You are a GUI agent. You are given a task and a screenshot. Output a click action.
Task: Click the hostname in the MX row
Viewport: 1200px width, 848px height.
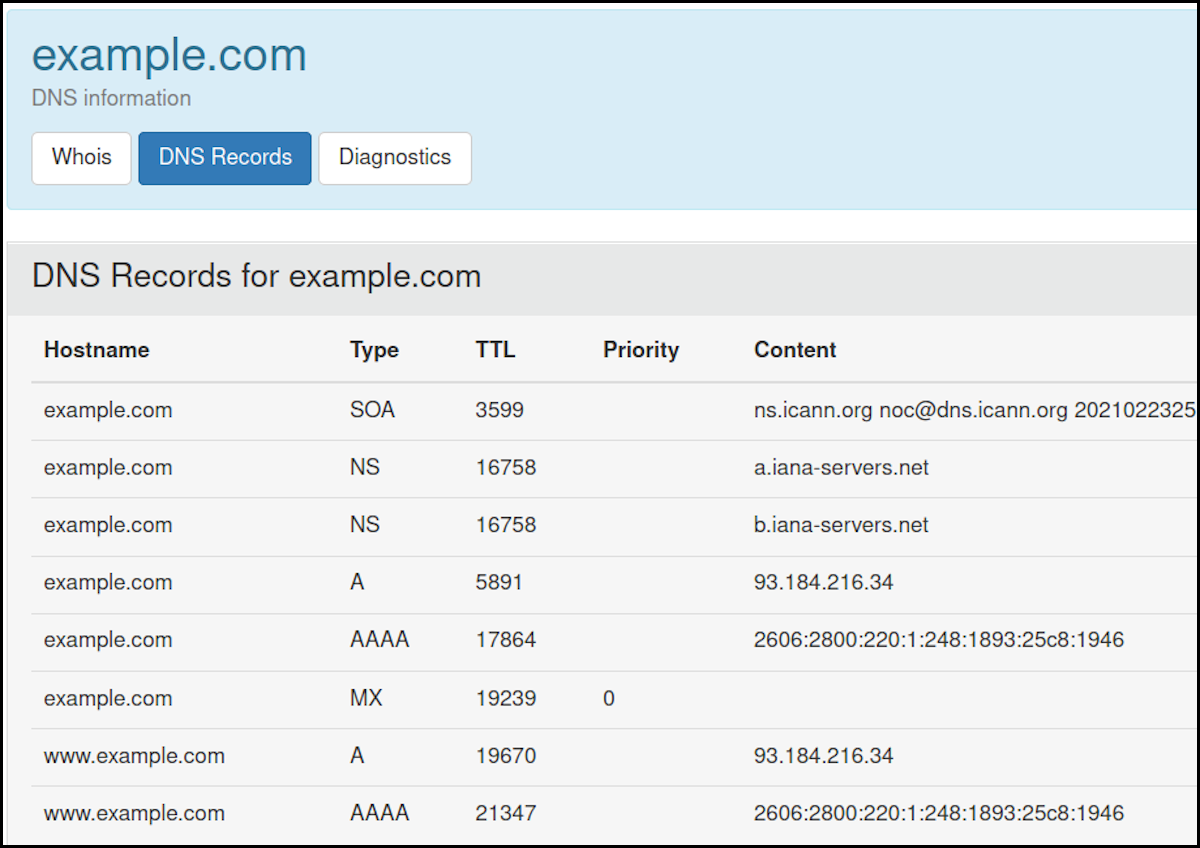[108, 698]
